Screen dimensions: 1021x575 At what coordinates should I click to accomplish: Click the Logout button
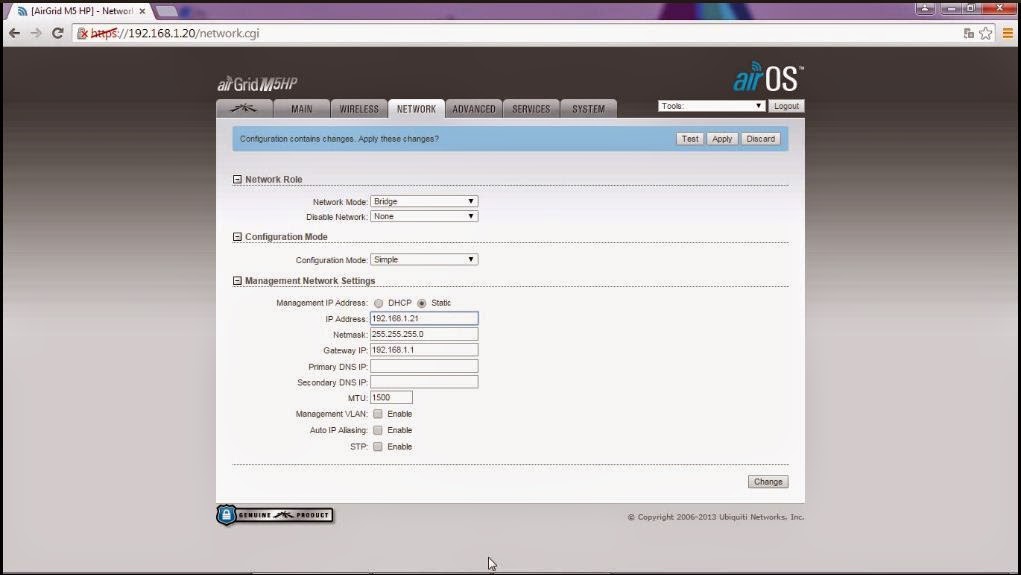pyautogui.click(x=786, y=106)
